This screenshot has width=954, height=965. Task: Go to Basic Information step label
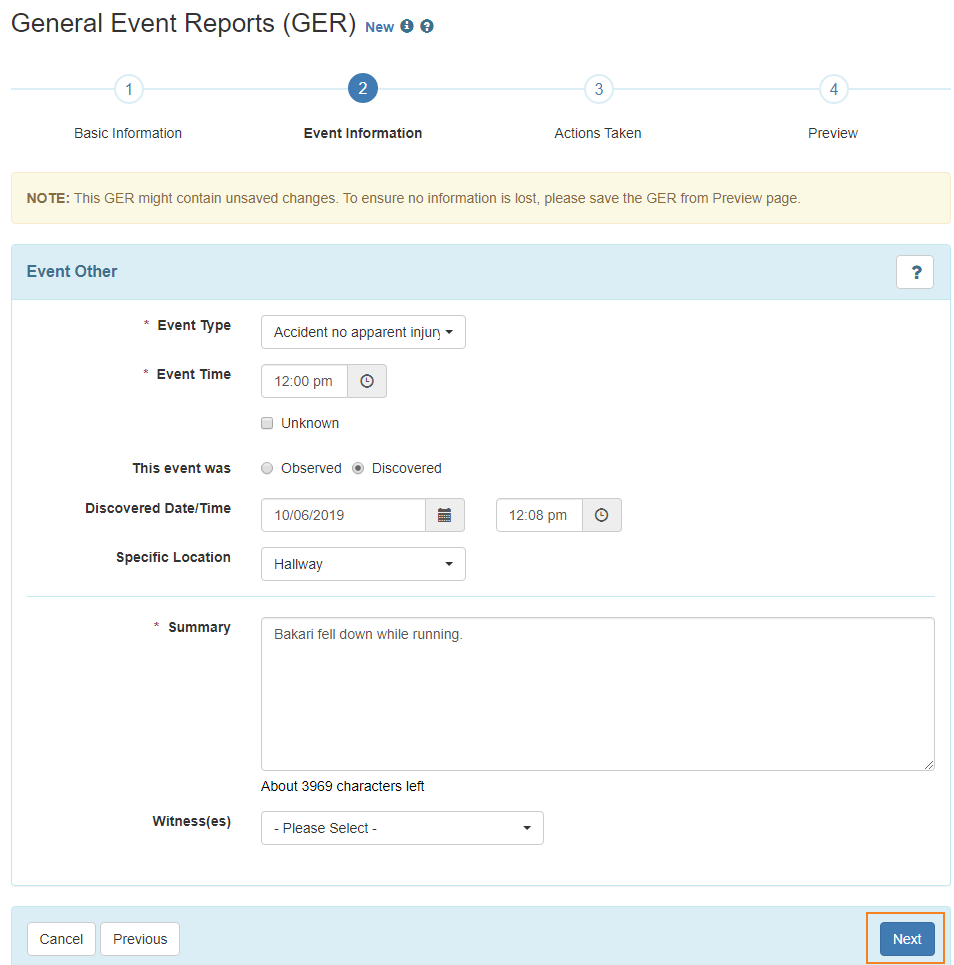pyautogui.click(x=128, y=133)
